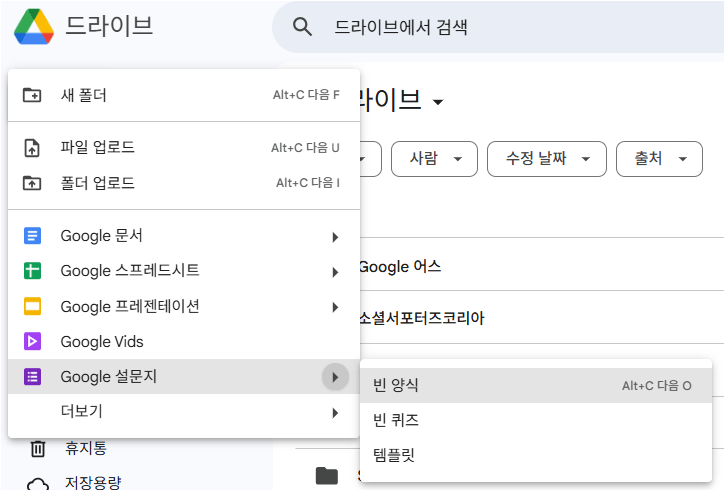Screen dimensions: 725x491
Task: Focus the 드라이브에서 검색 search field
Action: [x=498, y=27]
